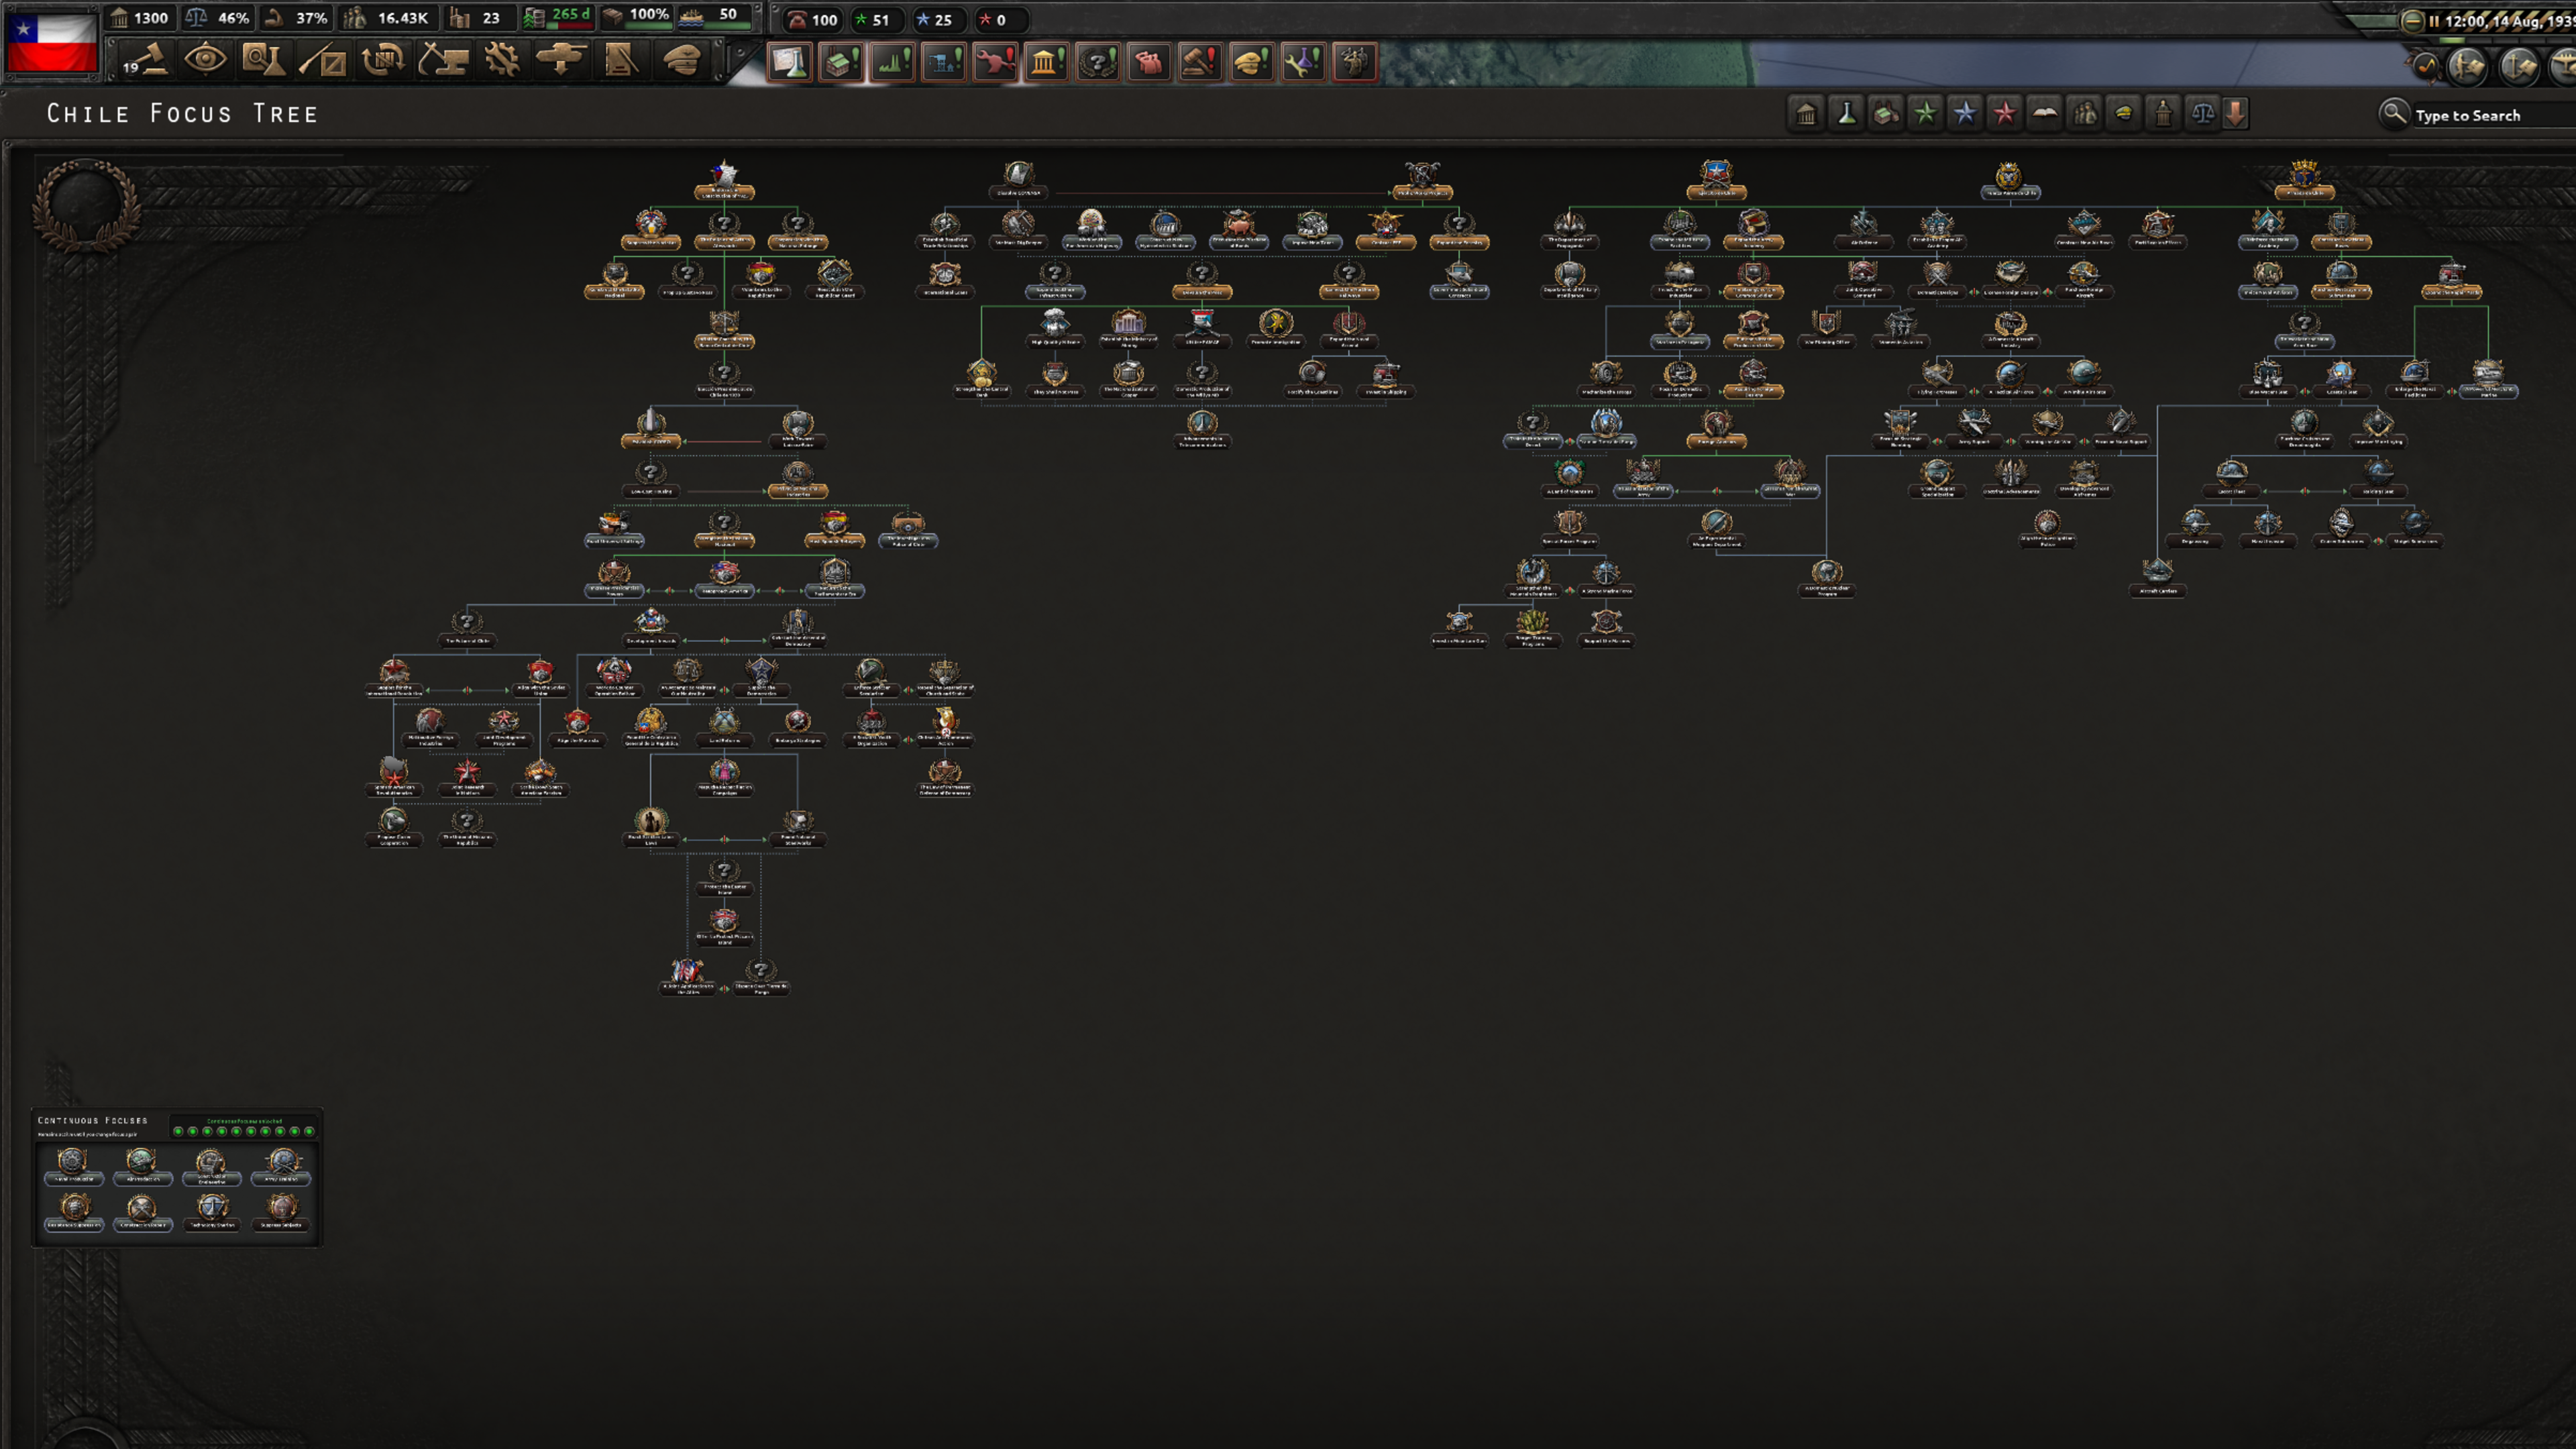Open the Production menu icon
The width and height of the screenshot is (2576, 1449).
click(892, 62)
